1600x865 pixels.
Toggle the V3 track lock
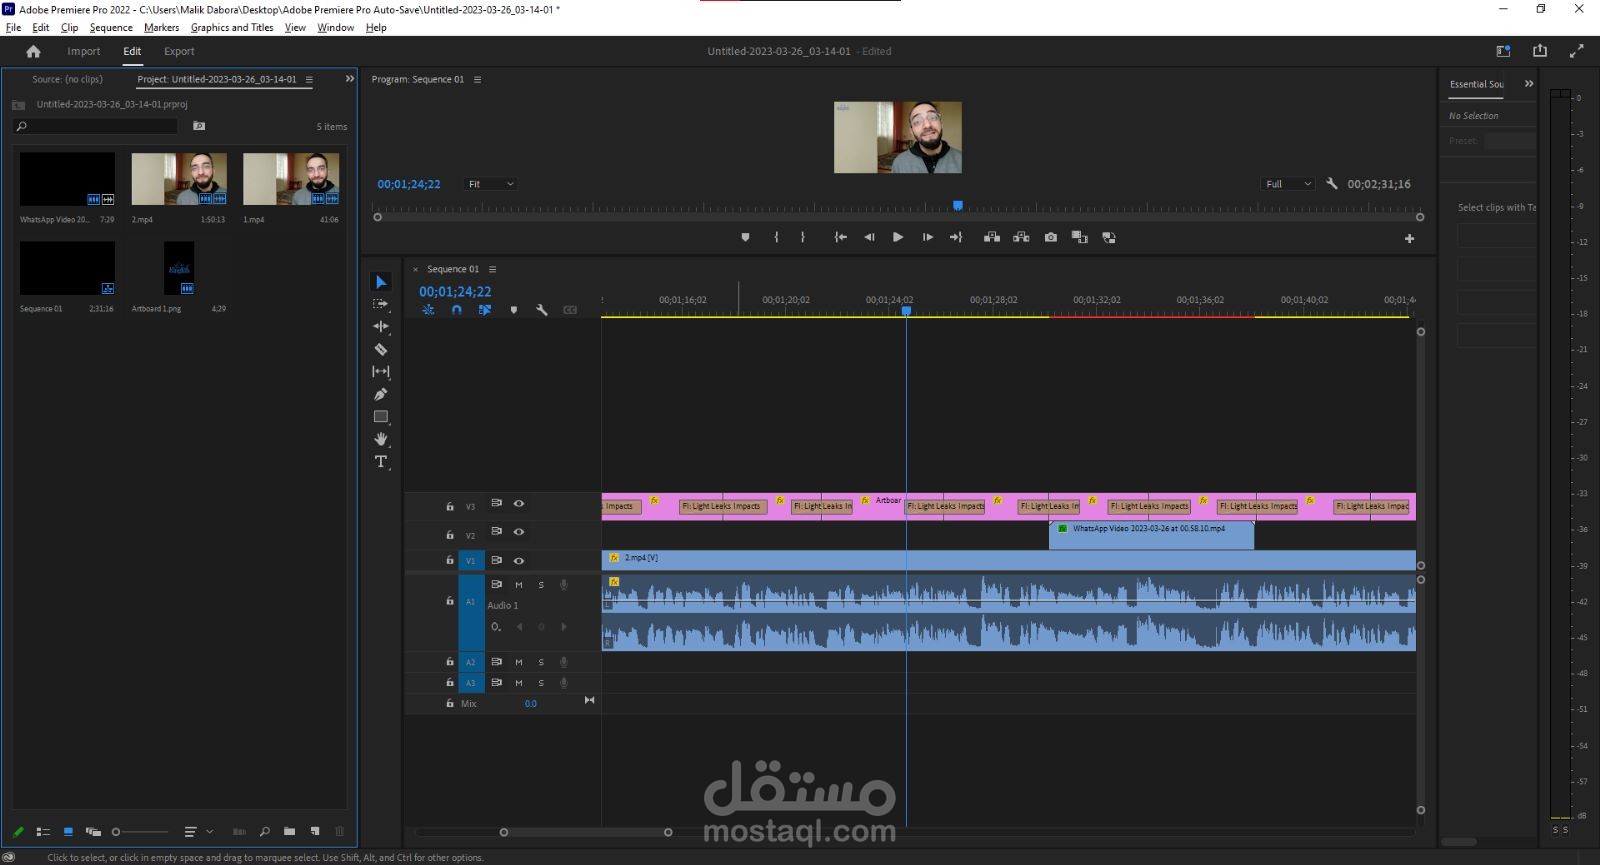[450, 507]
